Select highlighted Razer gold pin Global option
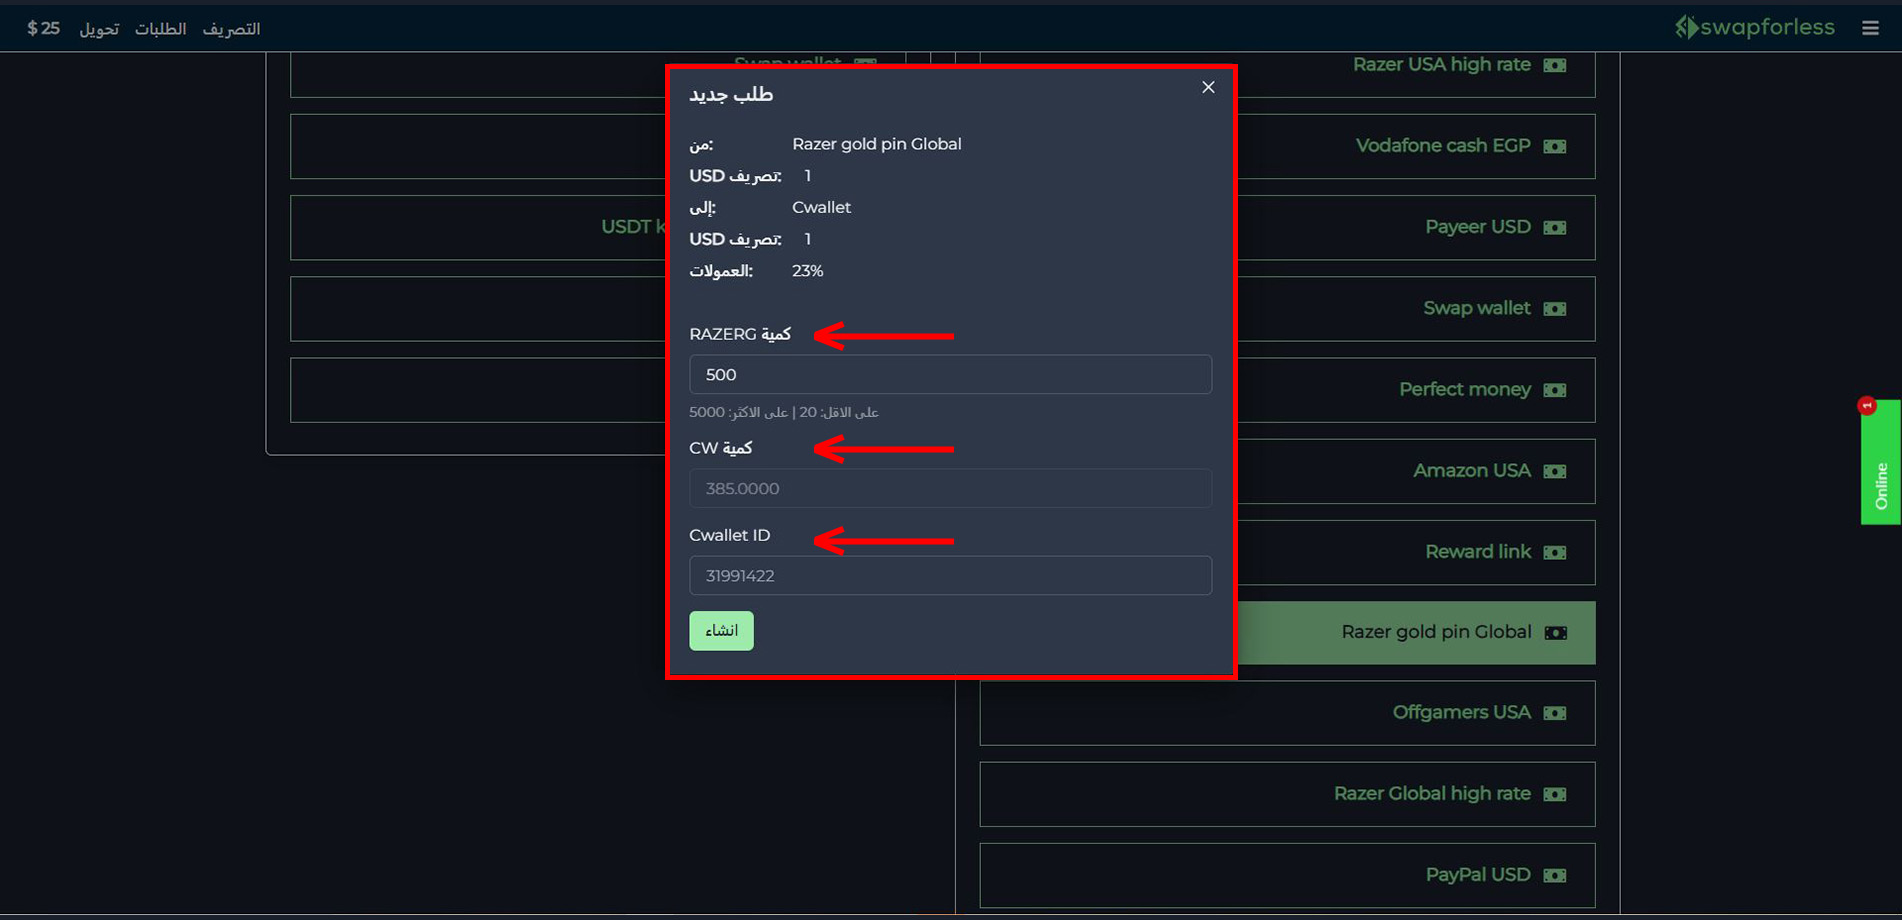 (x=1415, y=632)
